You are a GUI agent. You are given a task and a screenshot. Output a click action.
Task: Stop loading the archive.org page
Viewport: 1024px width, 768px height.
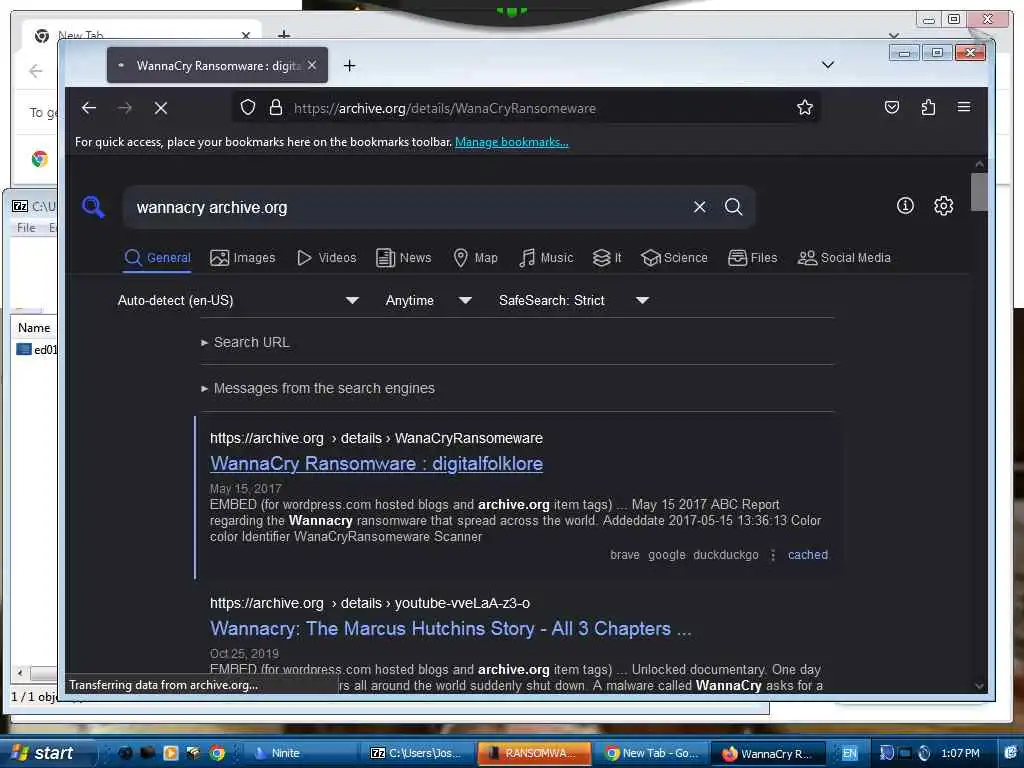click(x=161, y=108)
